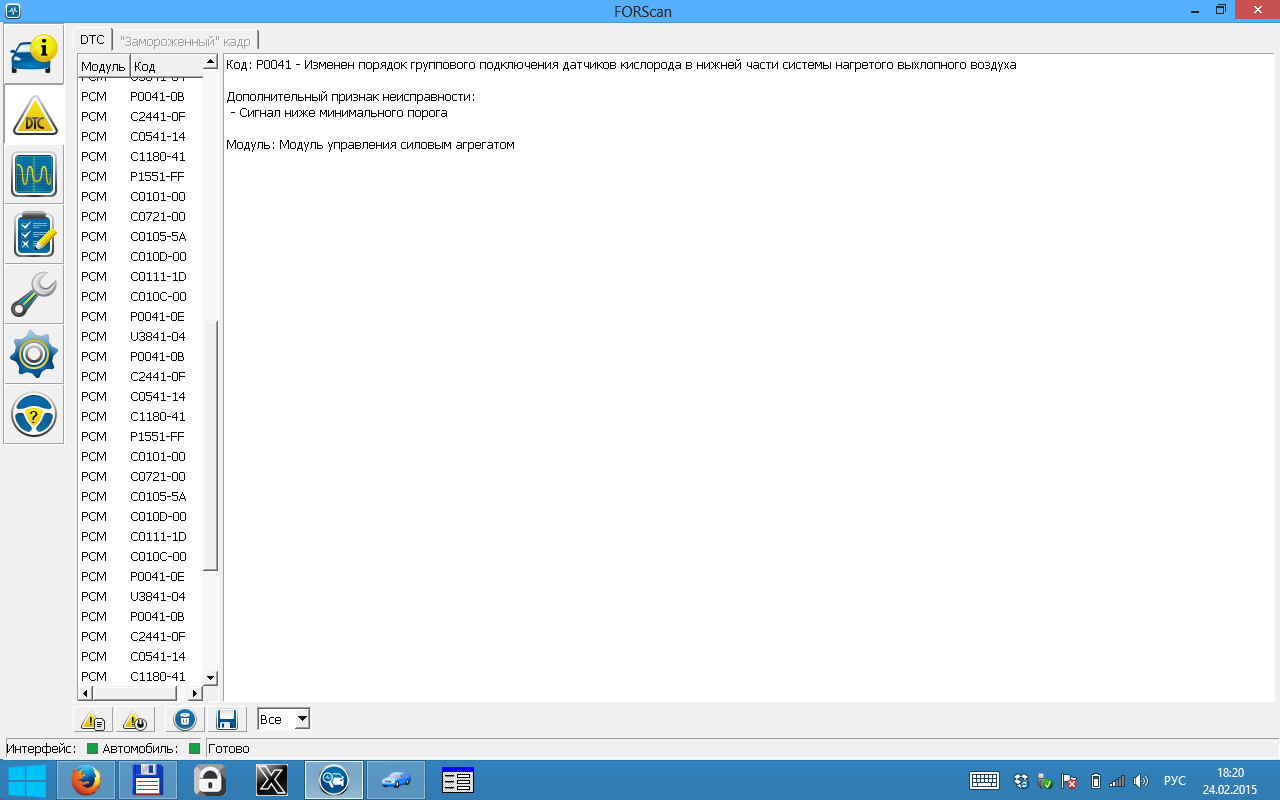1280x800 pixels.
Task: Click the FORScan title bar app icon
Action: [13, 10]
